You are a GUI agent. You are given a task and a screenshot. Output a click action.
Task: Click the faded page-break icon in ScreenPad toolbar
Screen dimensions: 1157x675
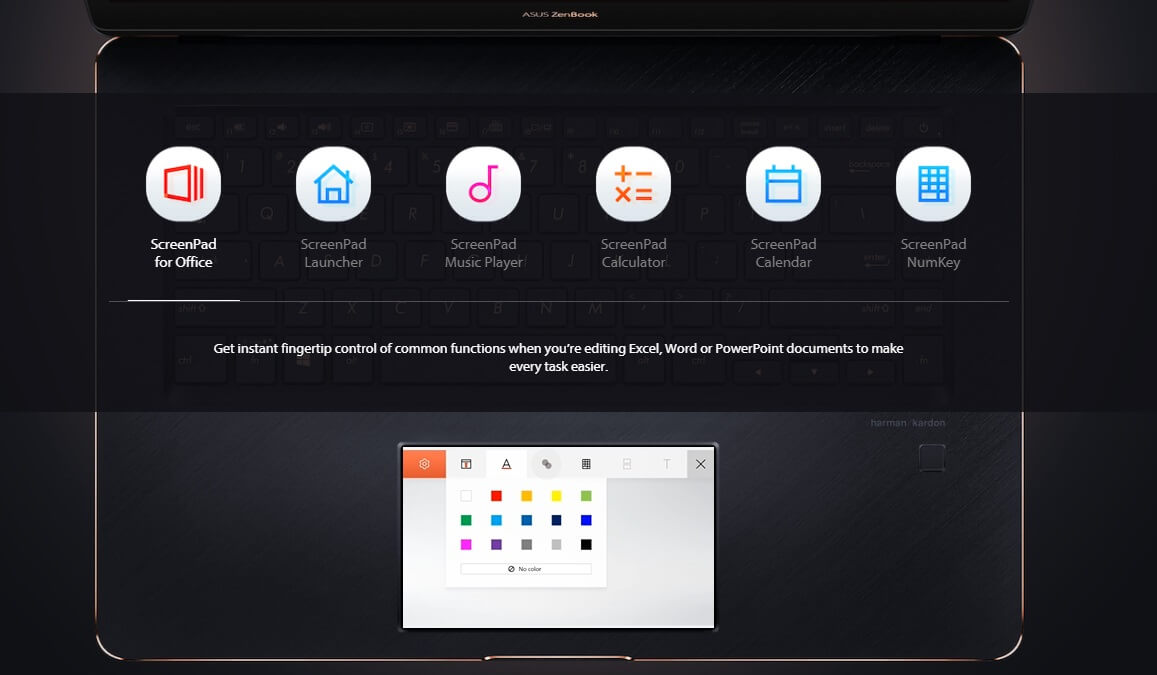pyautogui.click(x=626, y=464)
